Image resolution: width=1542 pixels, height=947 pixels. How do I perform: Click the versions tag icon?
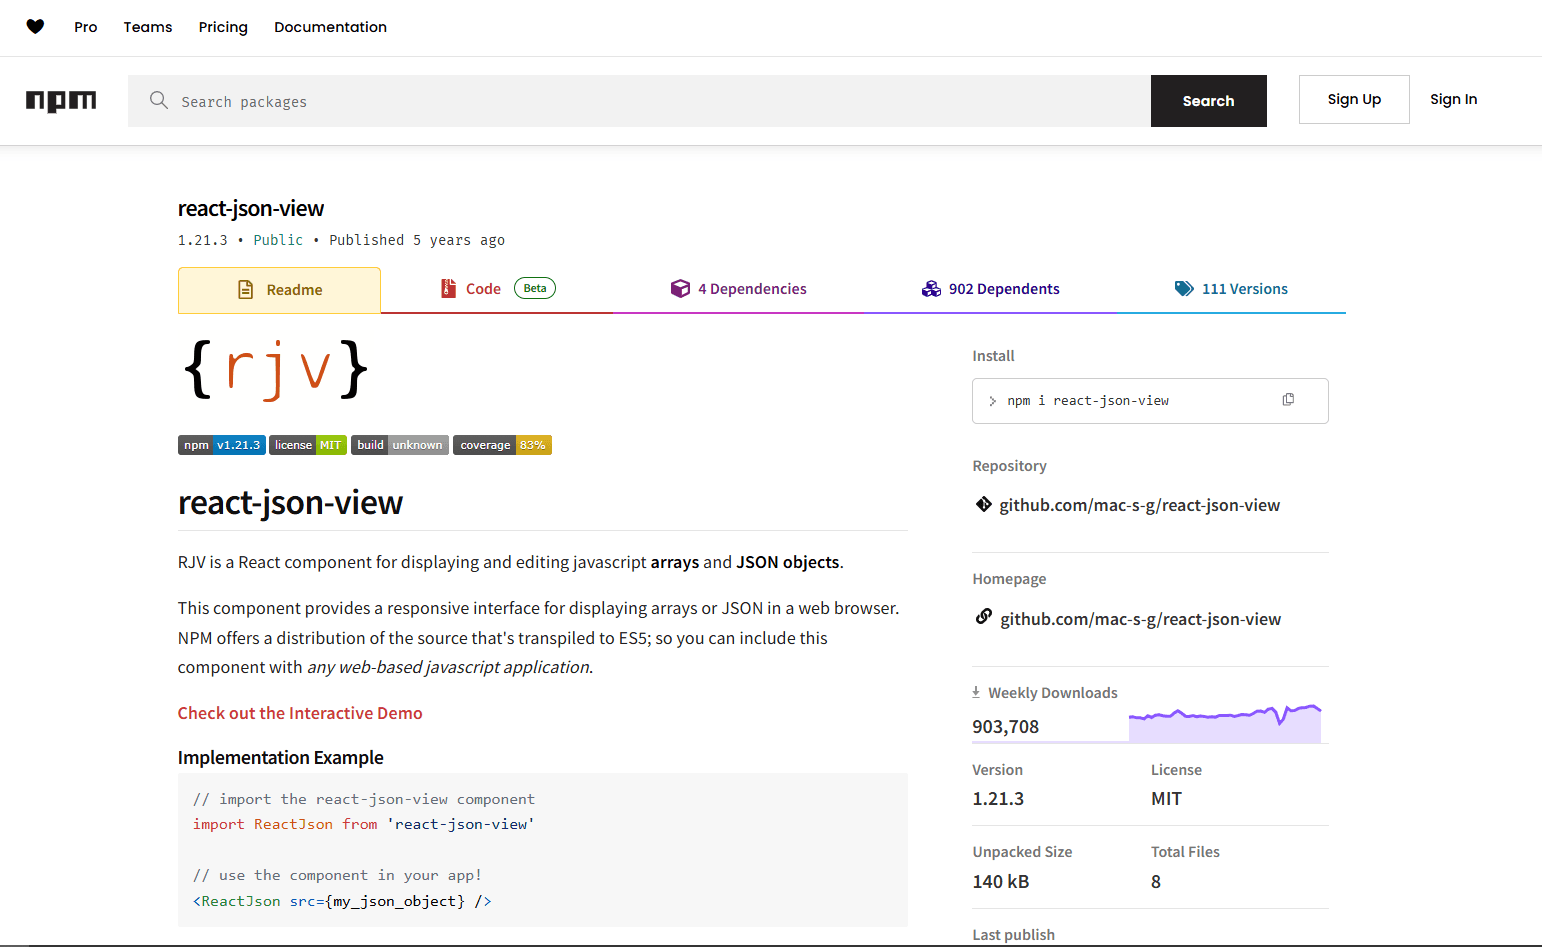[x=1184, y=288]
